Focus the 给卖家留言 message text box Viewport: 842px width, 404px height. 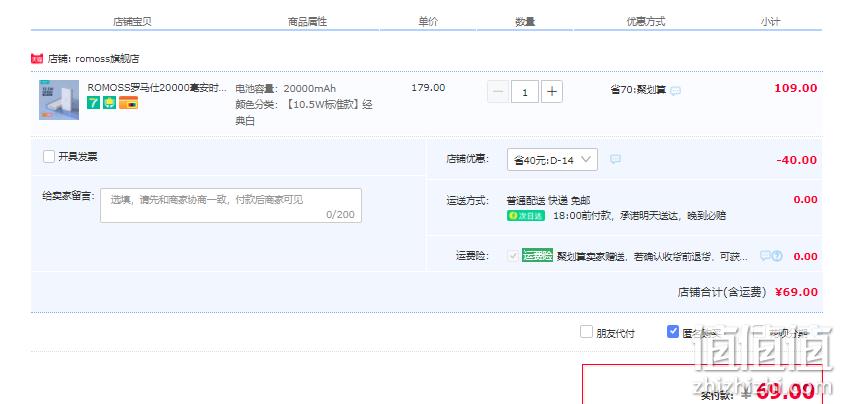click(x=231, y=205)
